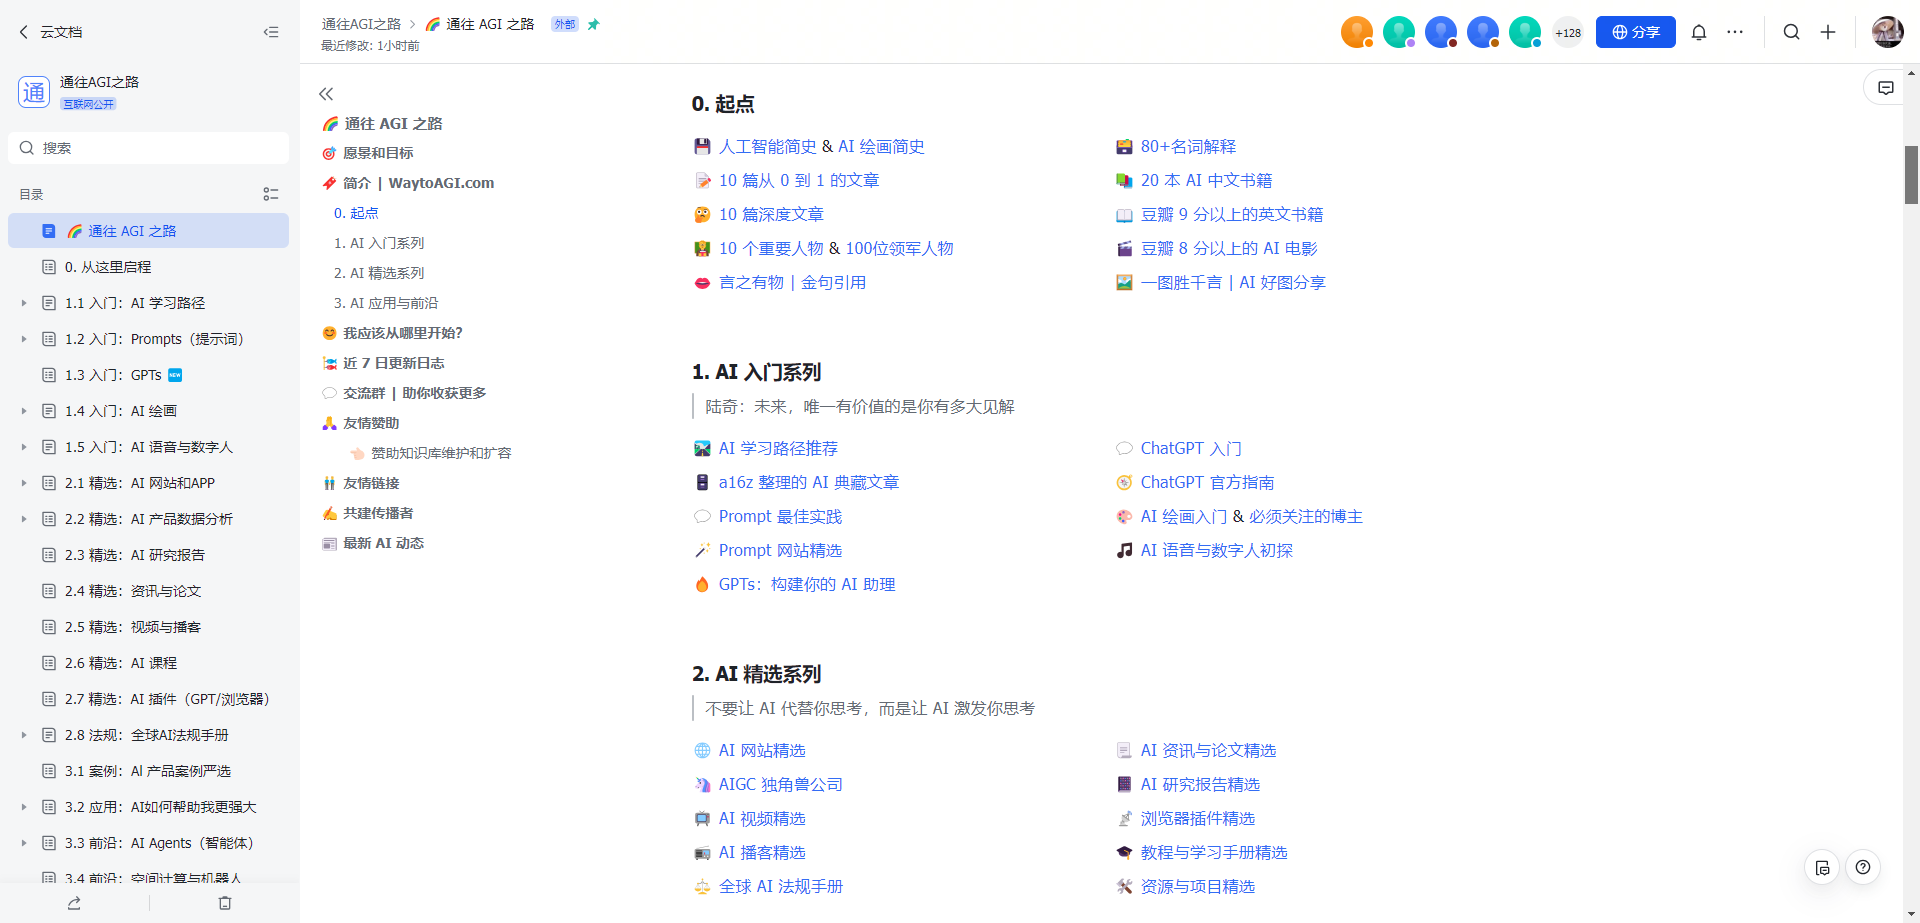The width and height of the screenshot is (1920, 923).
Task: Expand the 1.1 入门：AI 学习路径 node
Action: [24, 303]
